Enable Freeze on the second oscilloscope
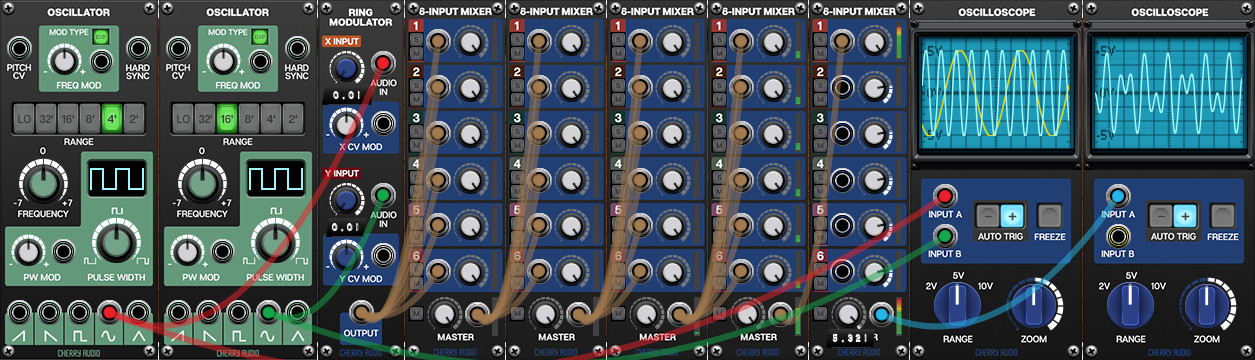The height and width of the screenshot is (360, 1255). (1223, 214)
